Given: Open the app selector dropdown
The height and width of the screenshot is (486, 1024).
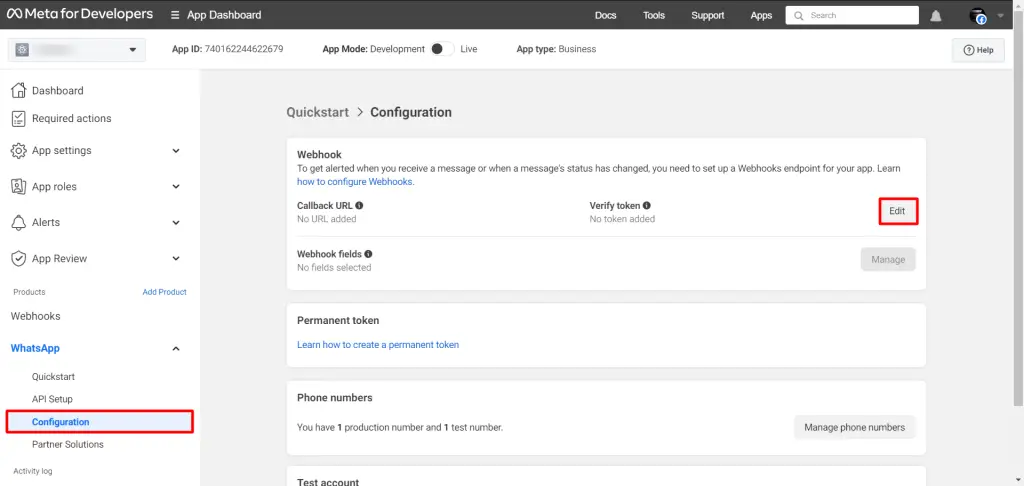Looking at the screenshot, I should point(76,50).
